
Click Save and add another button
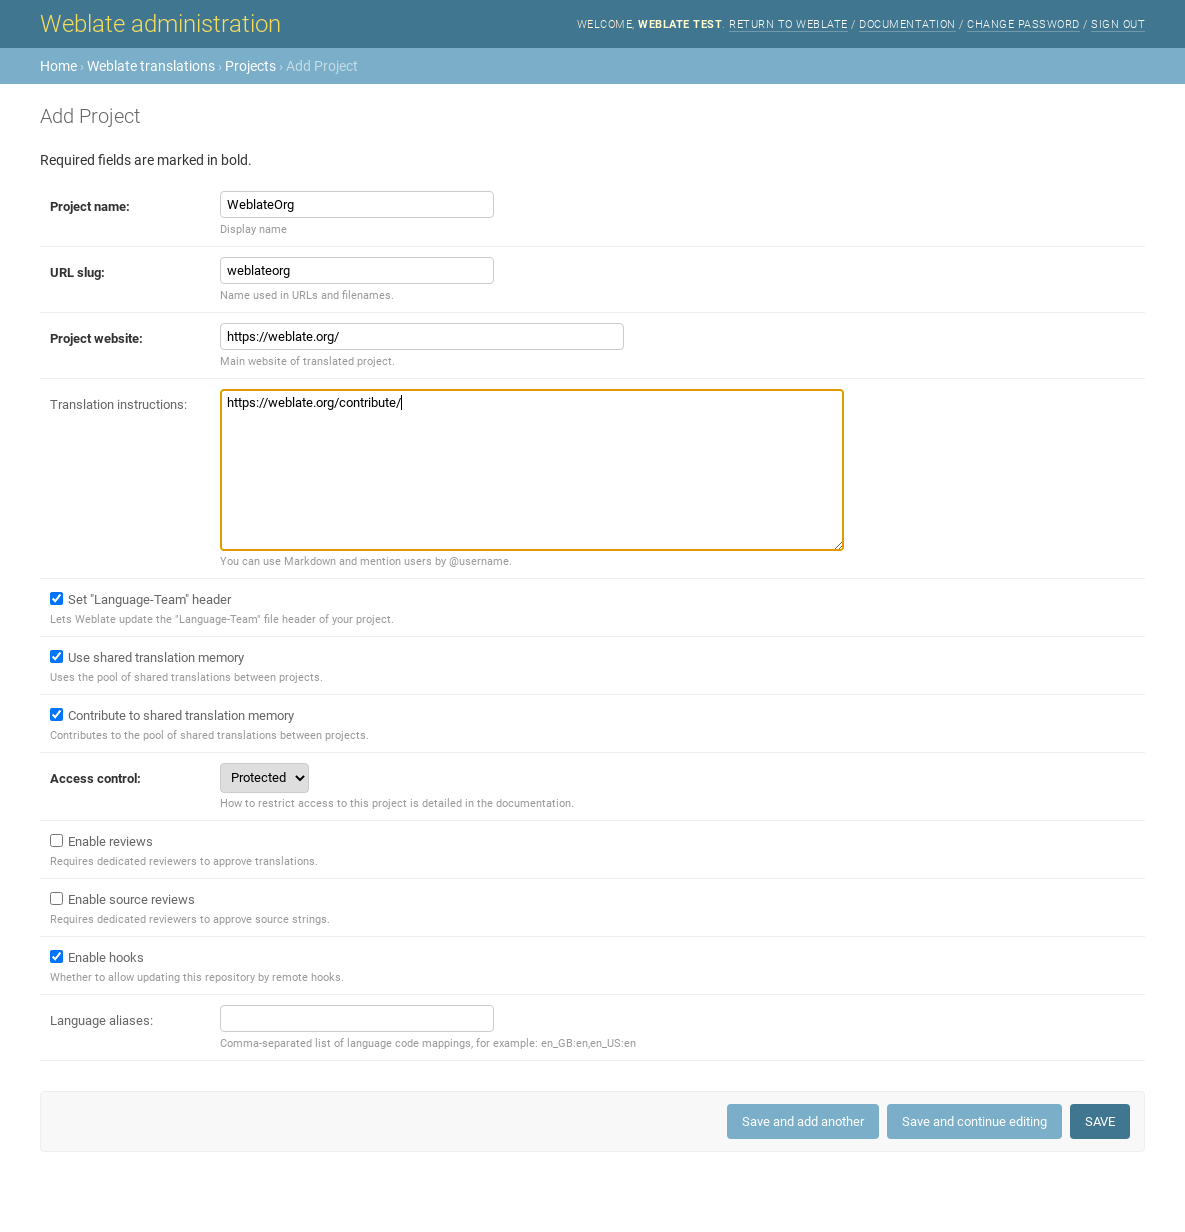tap(803, 1122)
